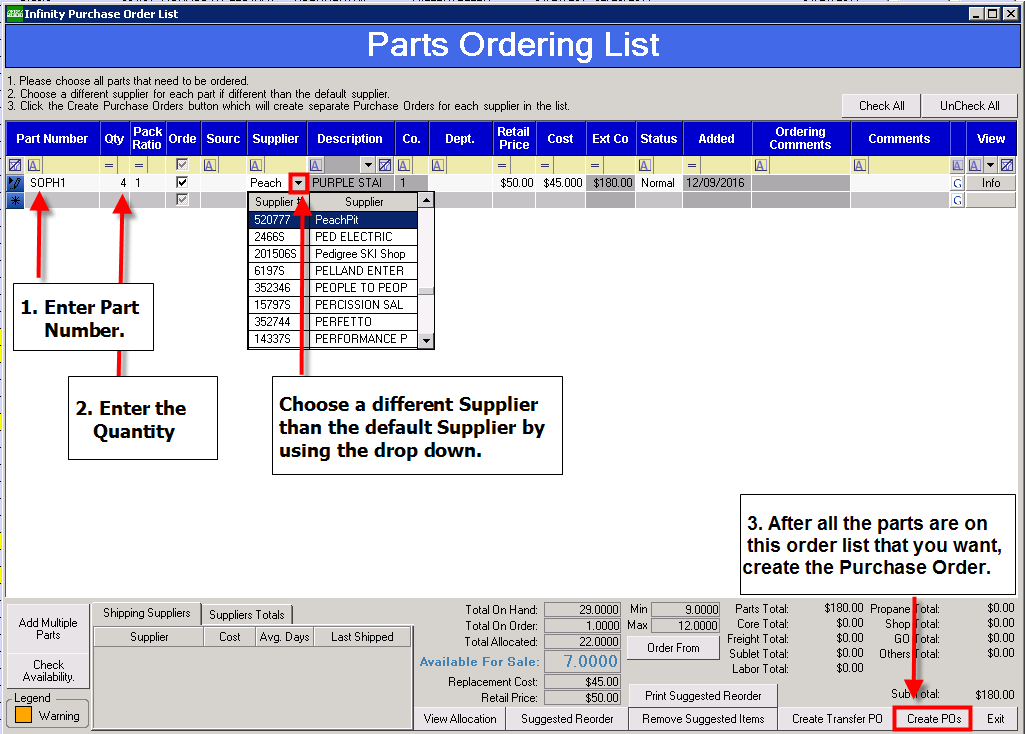Viewport: 1025px width, 734px height.
Task: Click the supplier list scroll-up arrow
Action: [x=426, y=200]
